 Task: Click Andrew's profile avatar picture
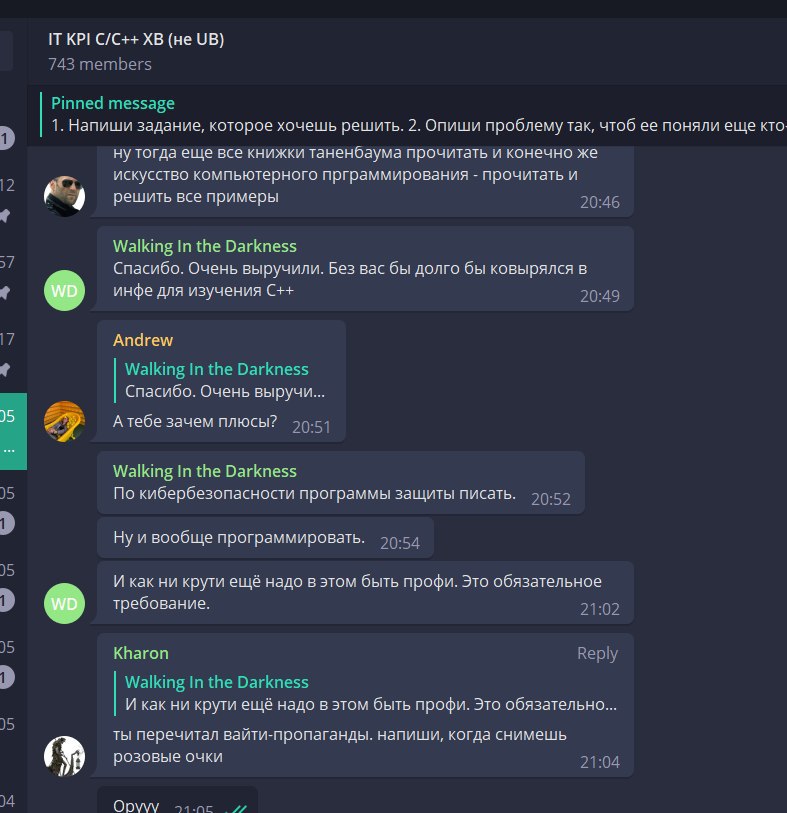coord(64,422)
